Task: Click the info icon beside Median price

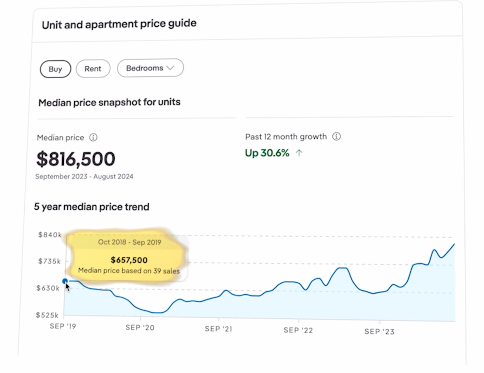Action: [93, 137]
